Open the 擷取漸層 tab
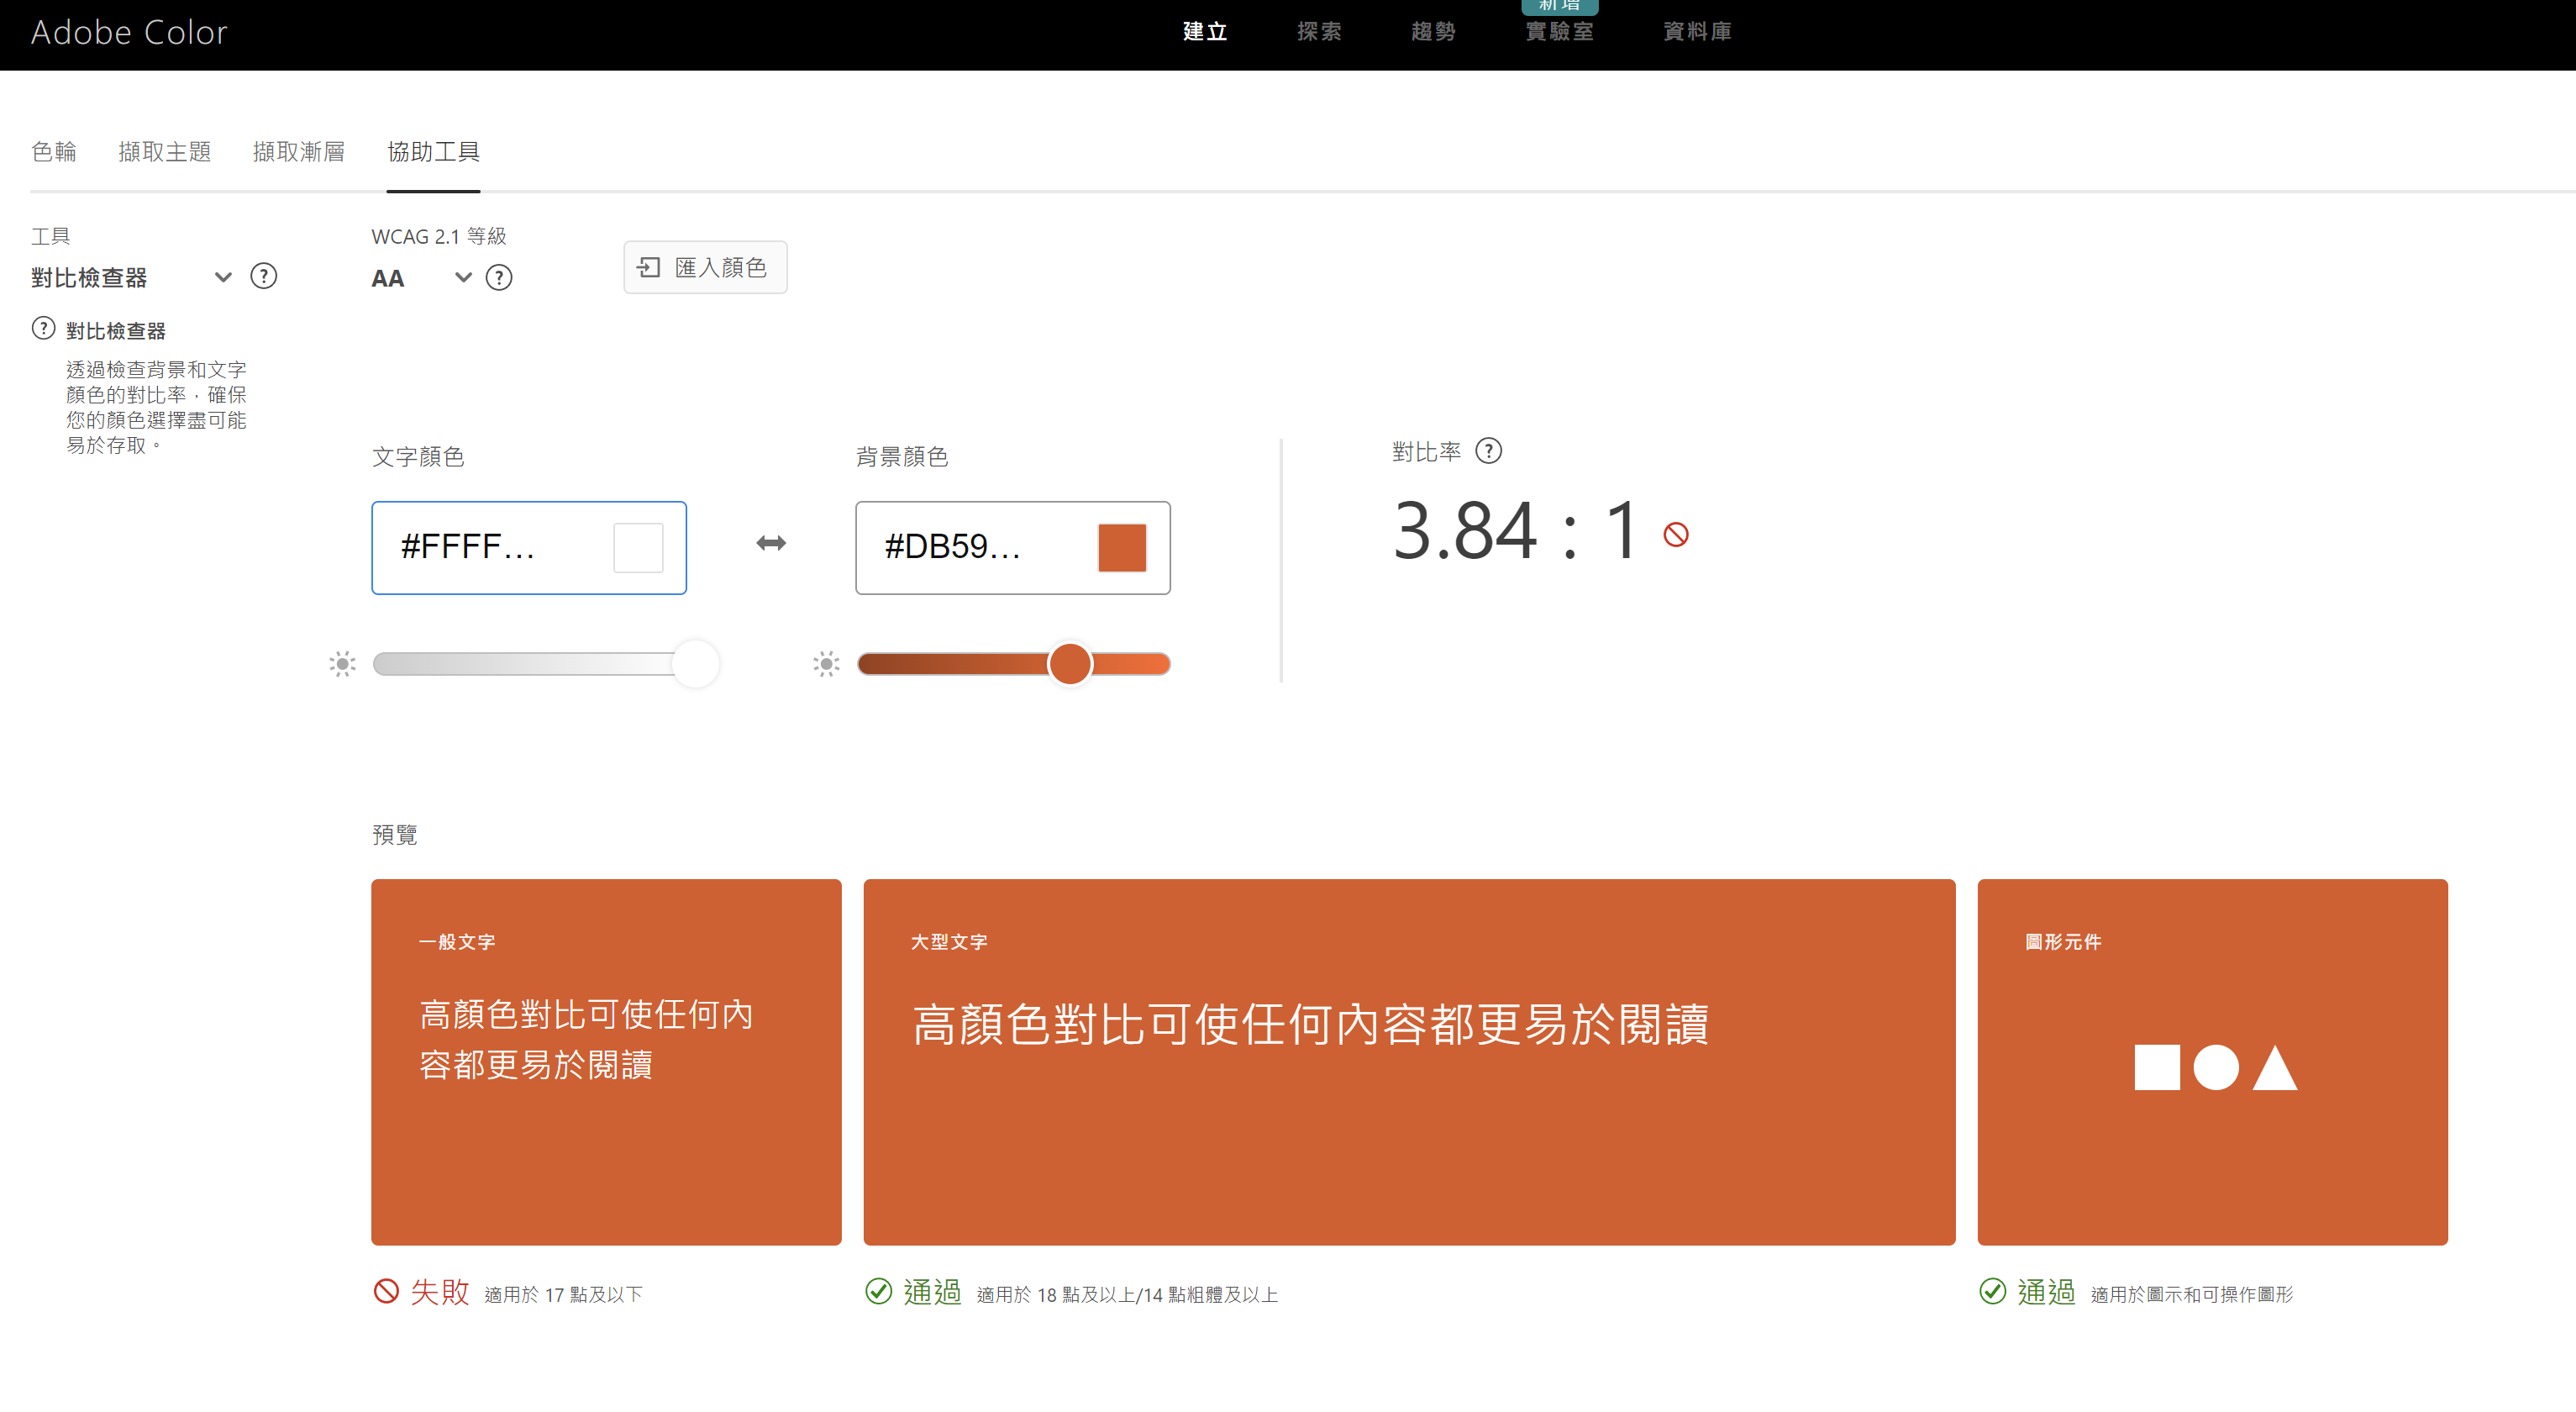 click(298, 152)
